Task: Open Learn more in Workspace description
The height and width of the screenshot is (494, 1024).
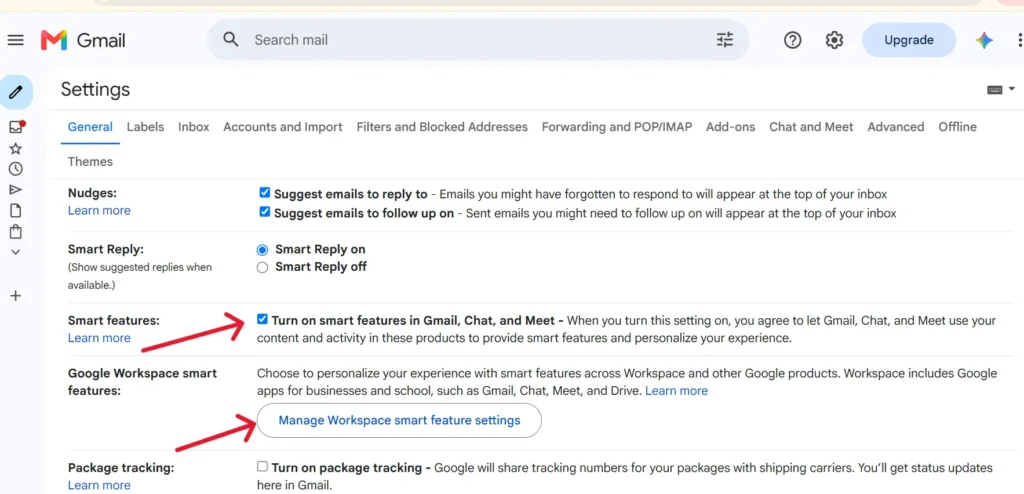Action: (677, 391)
